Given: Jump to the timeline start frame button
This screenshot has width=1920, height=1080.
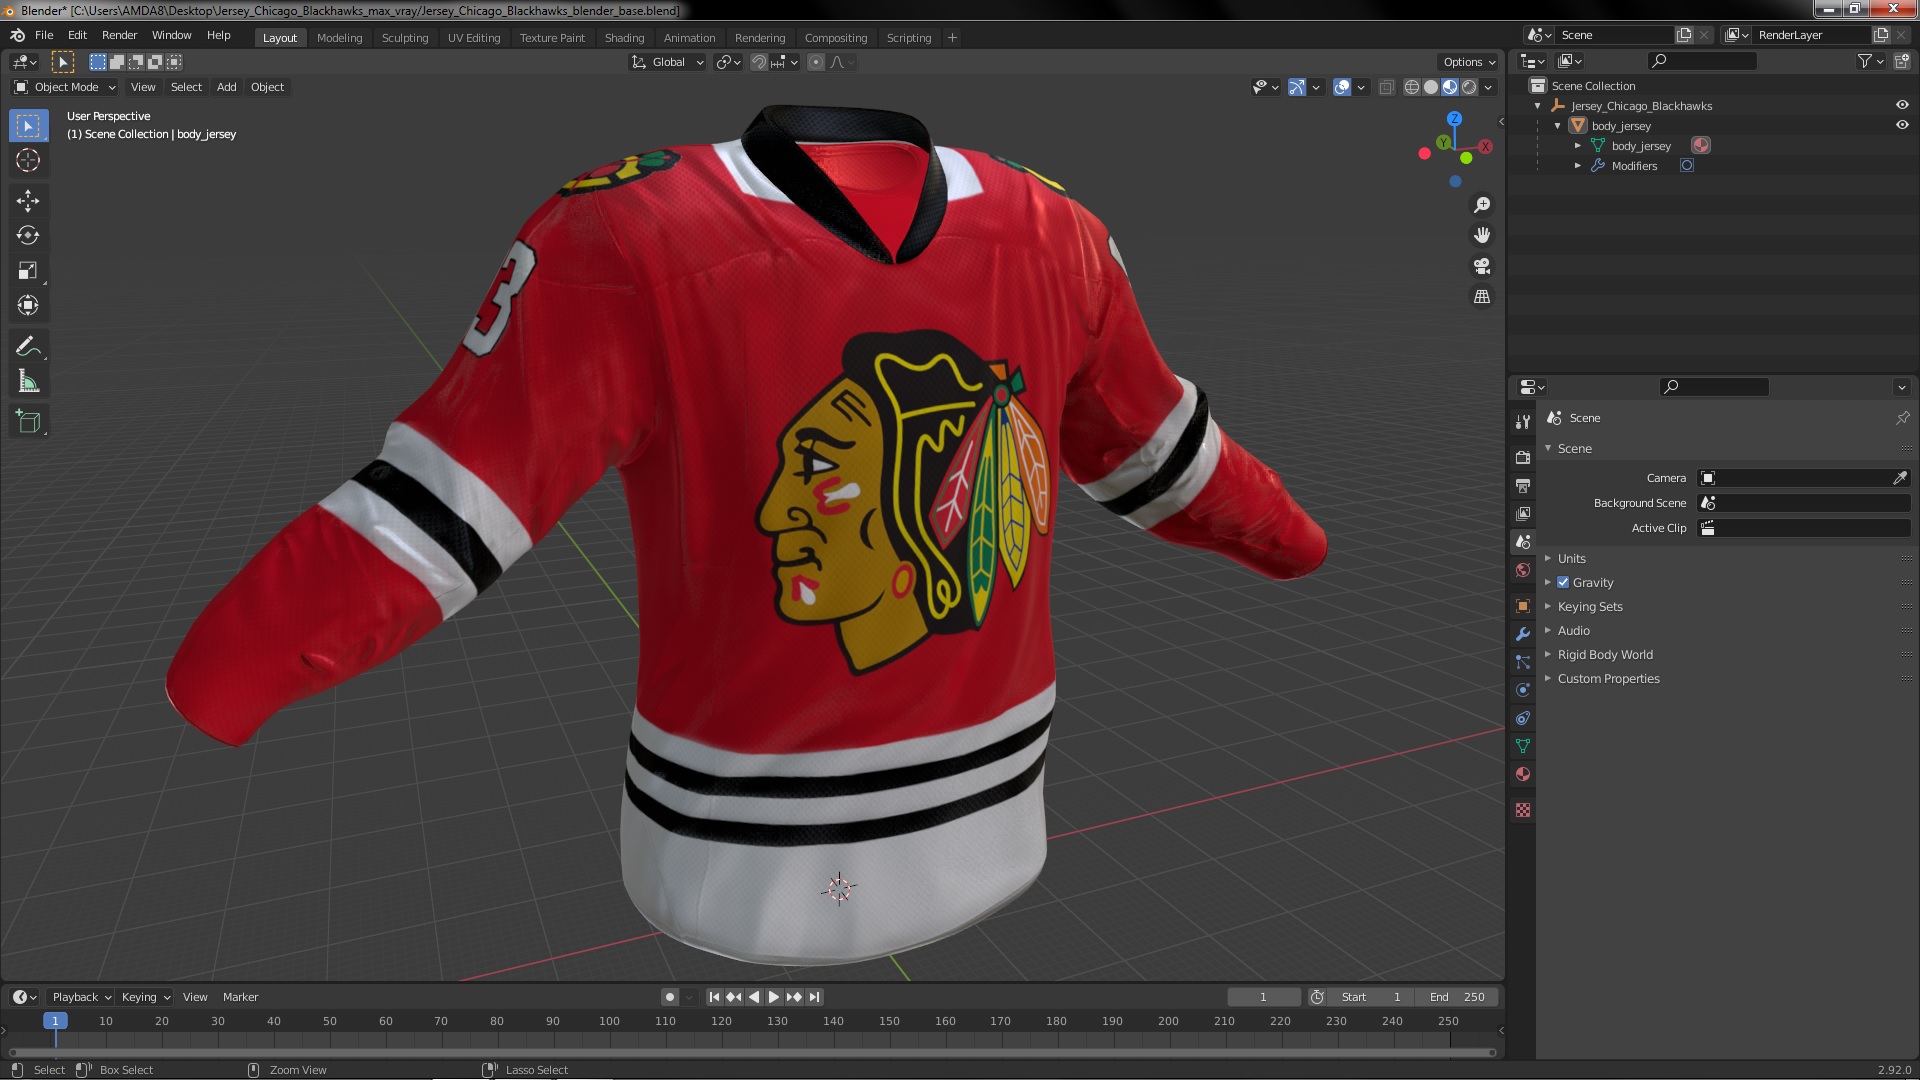Looking at the screenshot, I should [714, 997].
